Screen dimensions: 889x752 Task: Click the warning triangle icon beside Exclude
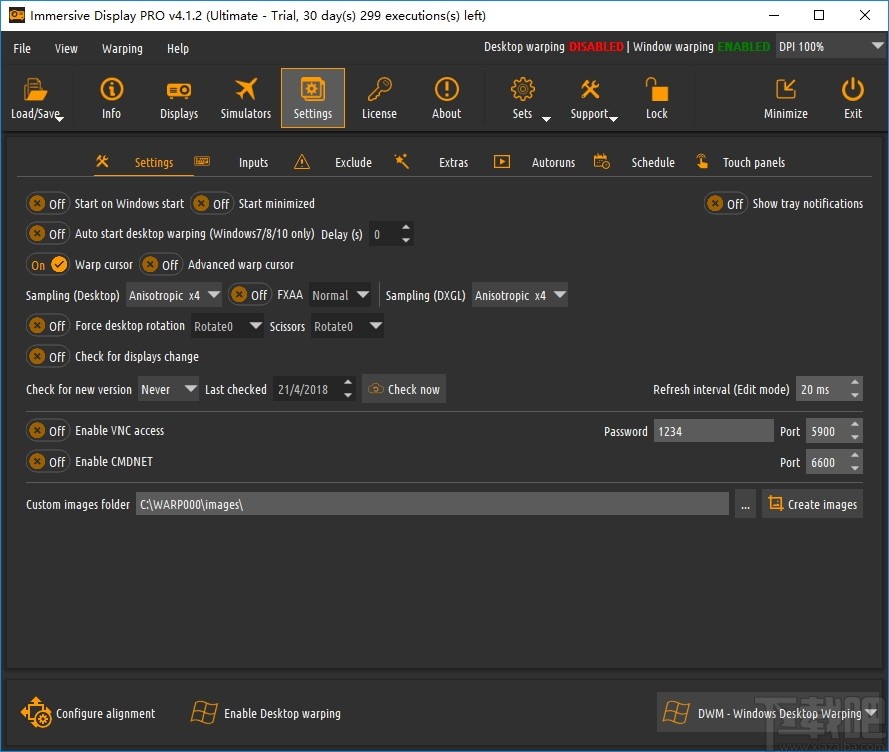pos(302,162)
